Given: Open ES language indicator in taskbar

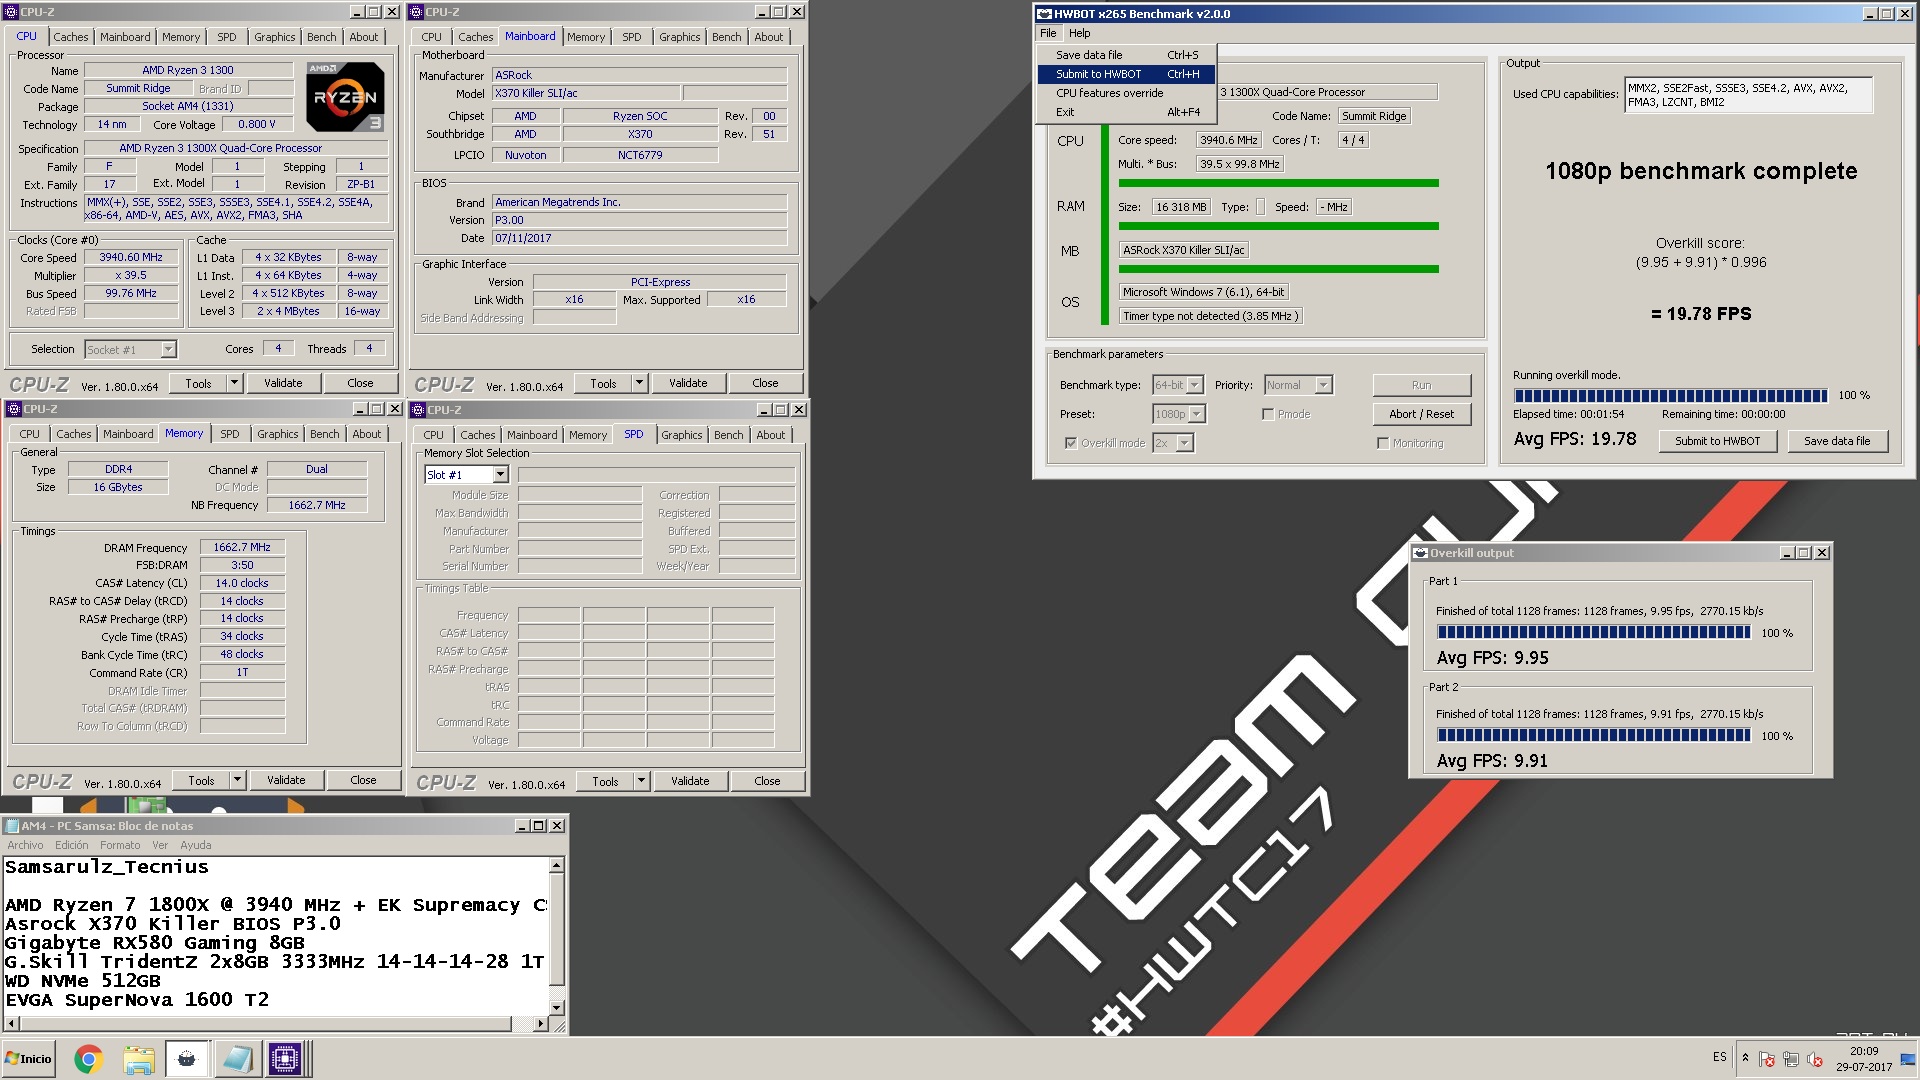Looking at the screenshot, I should coord(1719,1057).
